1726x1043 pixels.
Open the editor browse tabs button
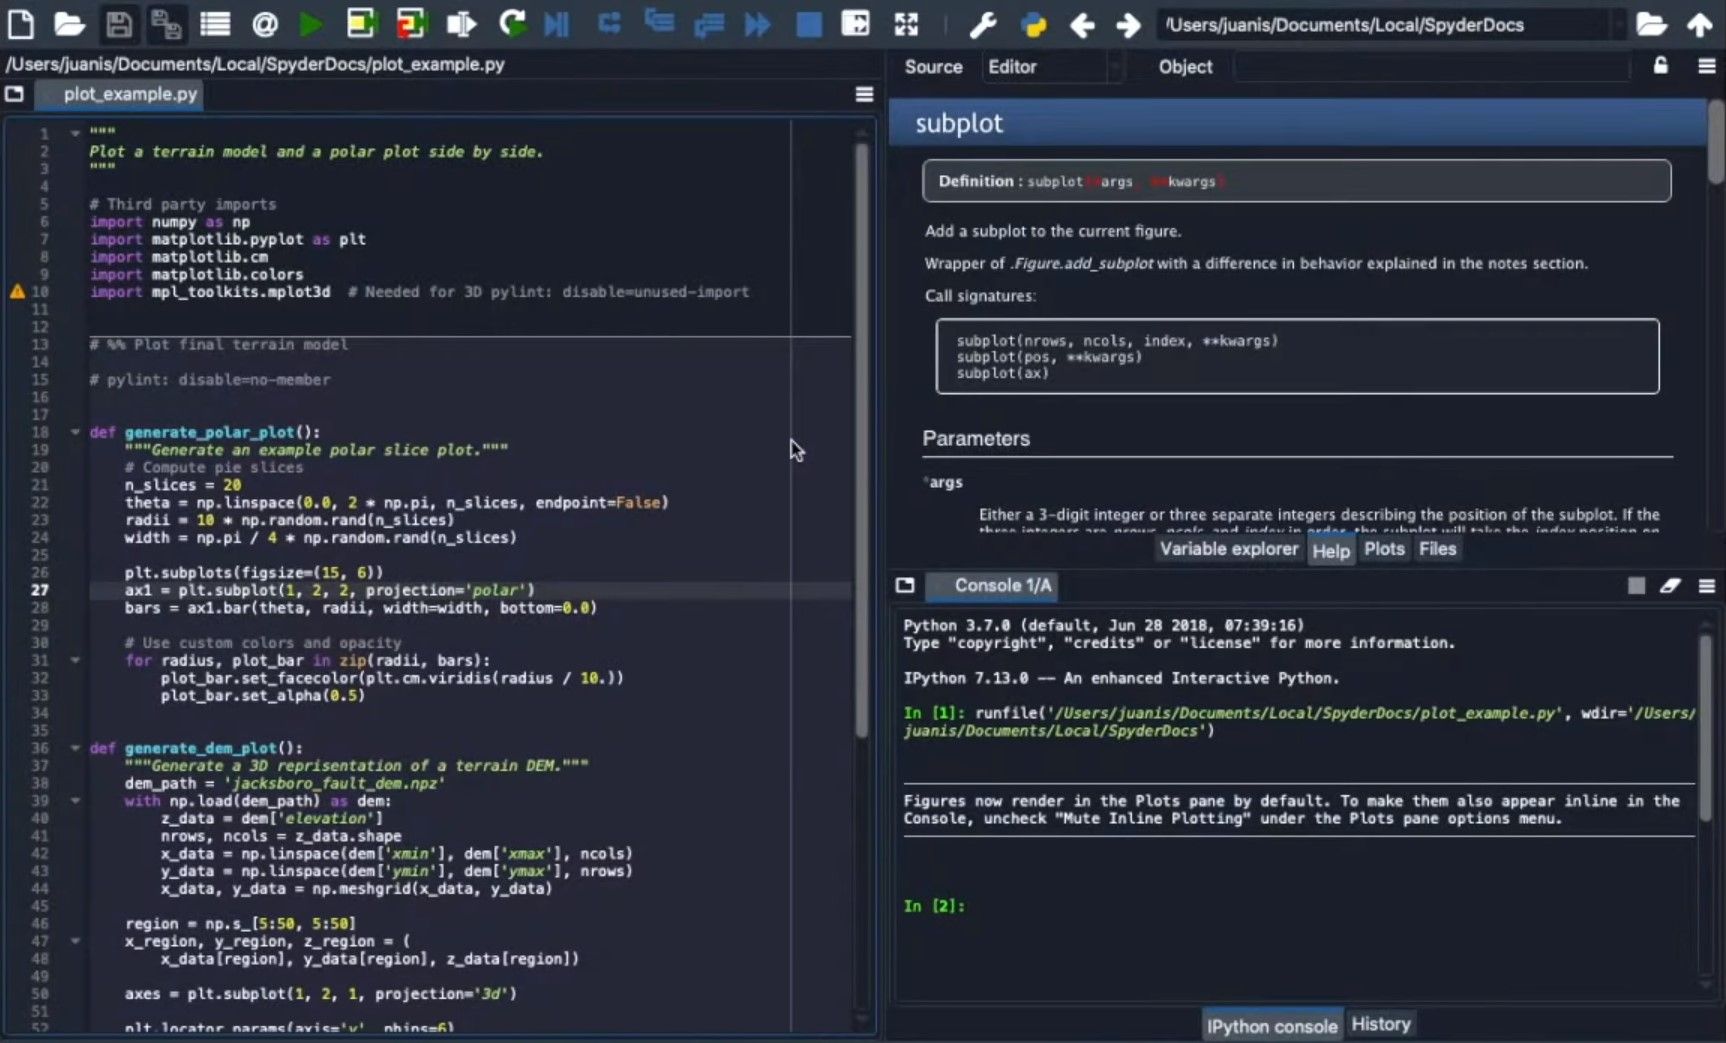point(14,94)
